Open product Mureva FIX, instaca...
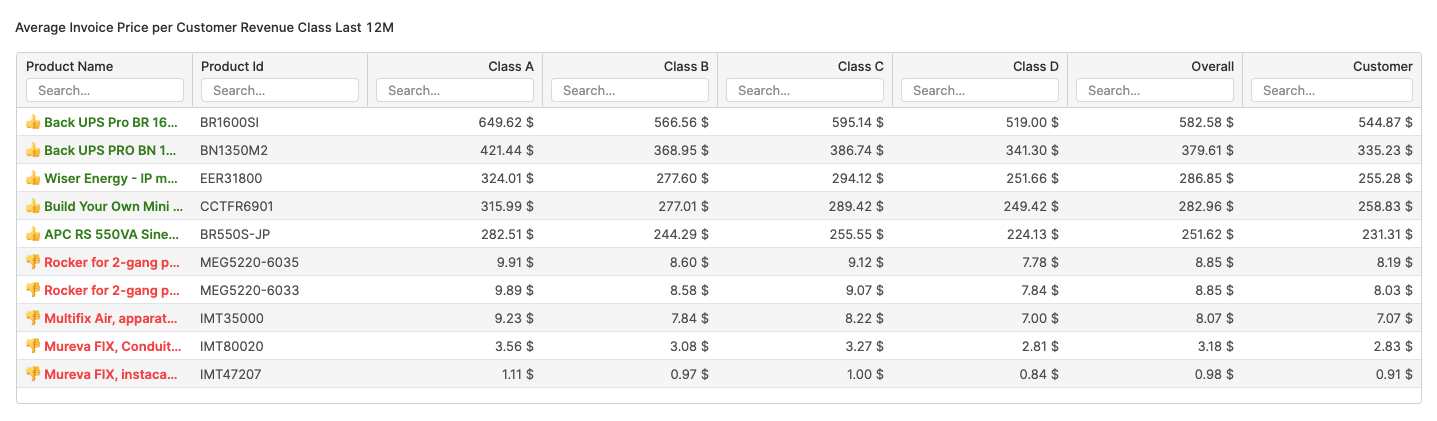 coord(113,374)
